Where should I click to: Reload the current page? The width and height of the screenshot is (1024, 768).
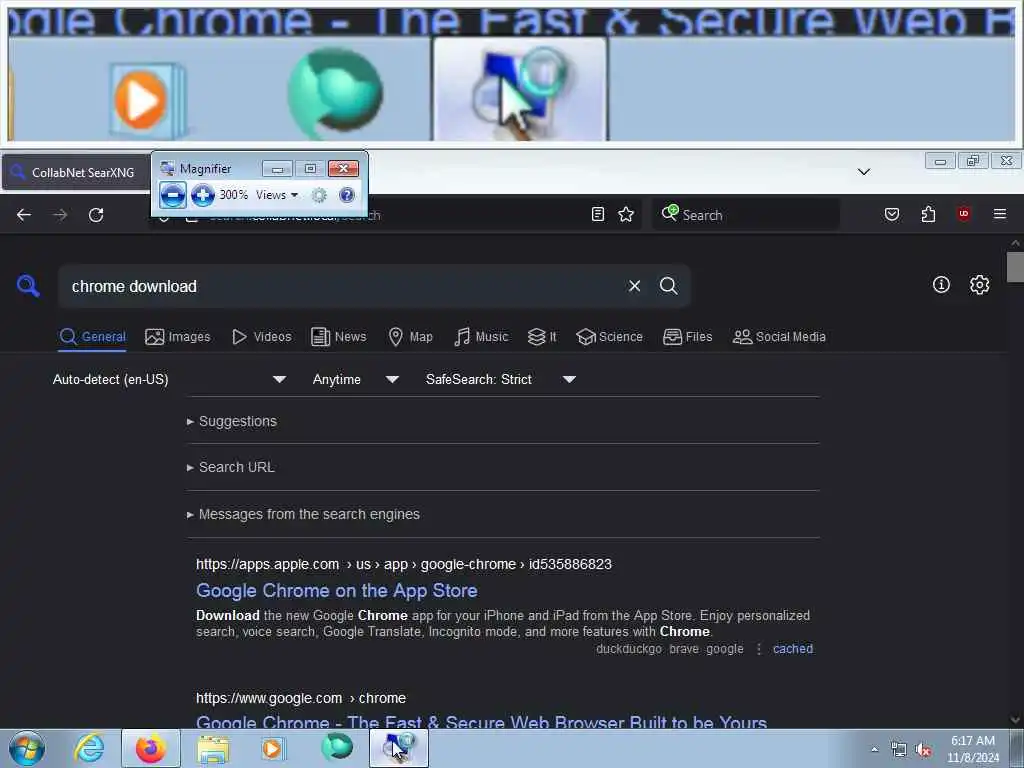96,215
